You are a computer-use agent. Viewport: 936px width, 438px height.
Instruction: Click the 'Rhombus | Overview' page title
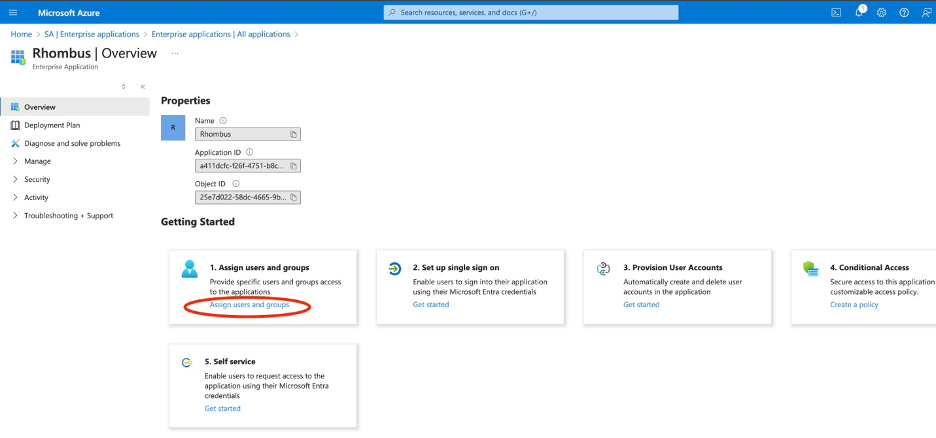pos(94,53)
